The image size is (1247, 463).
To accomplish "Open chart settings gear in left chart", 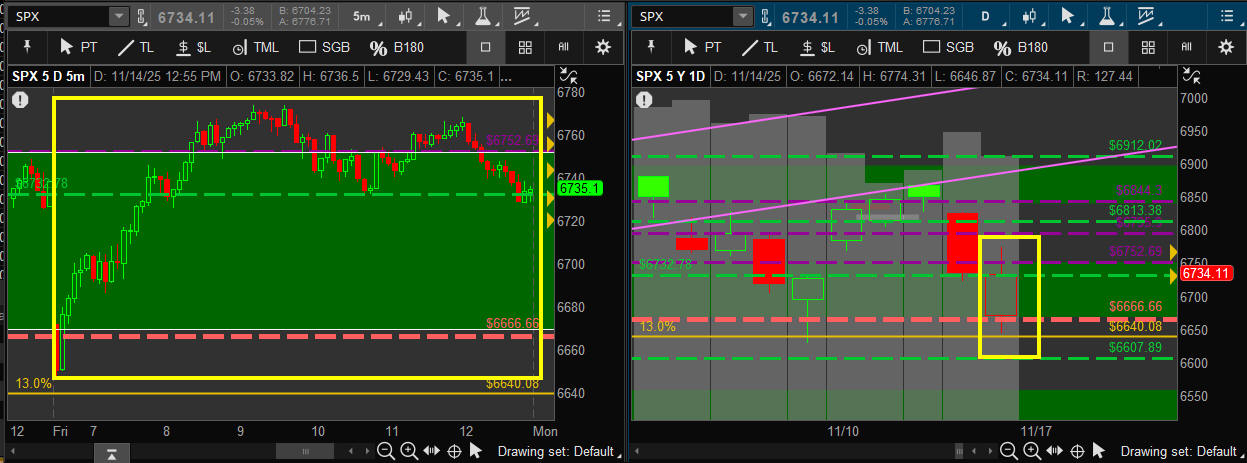I will coord(602,47).
